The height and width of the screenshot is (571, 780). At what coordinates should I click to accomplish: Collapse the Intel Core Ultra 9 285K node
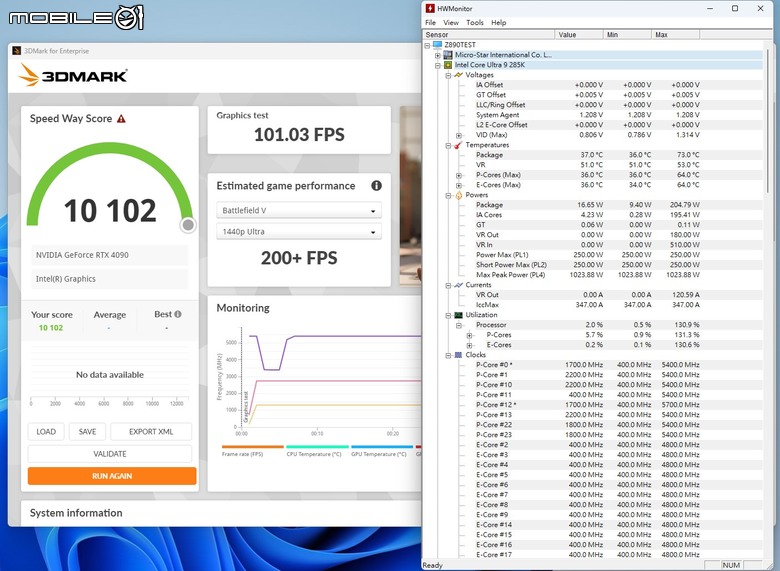(x=438, y=65)
